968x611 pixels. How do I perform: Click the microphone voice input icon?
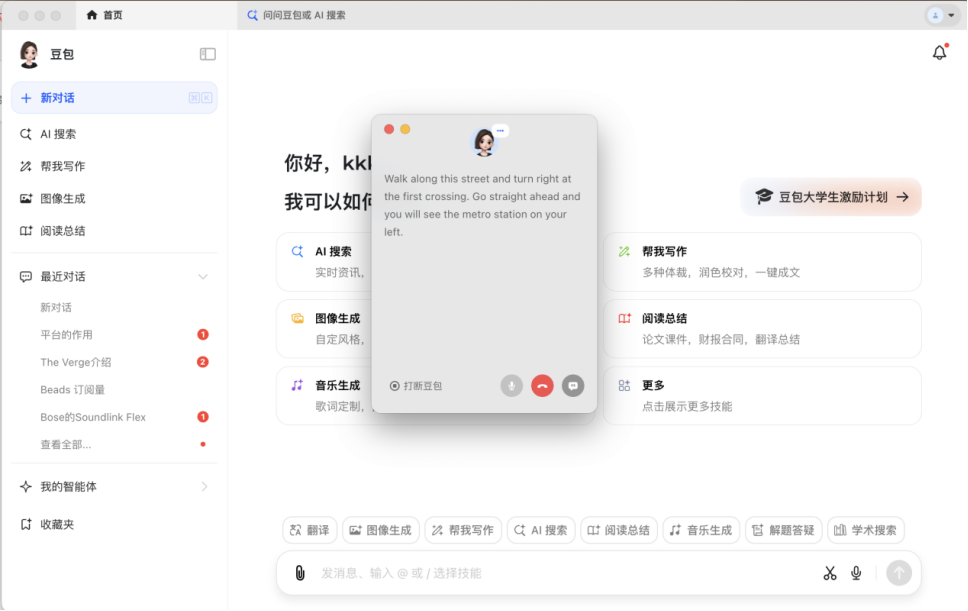tap(856, 573)
